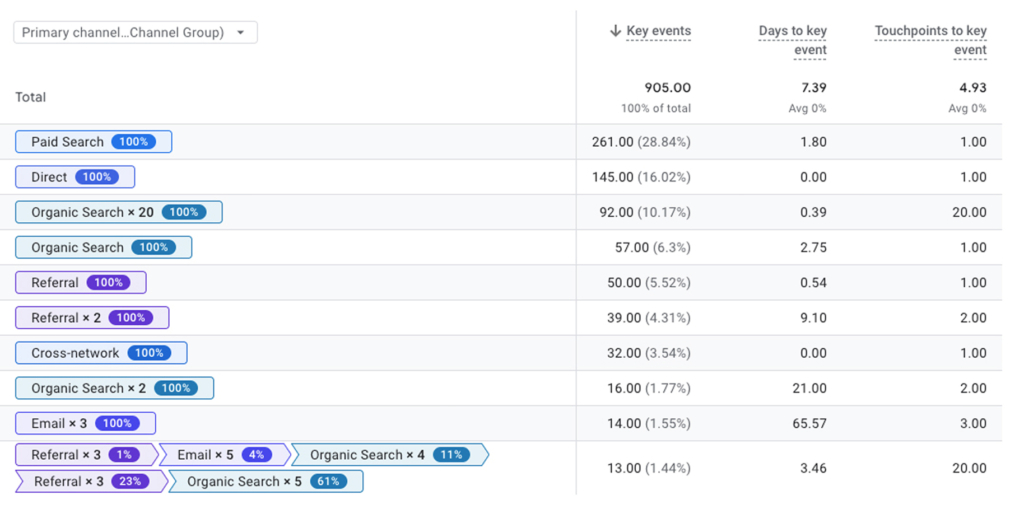Click the Organic Search 100% single-touch chip

point(103,247)
